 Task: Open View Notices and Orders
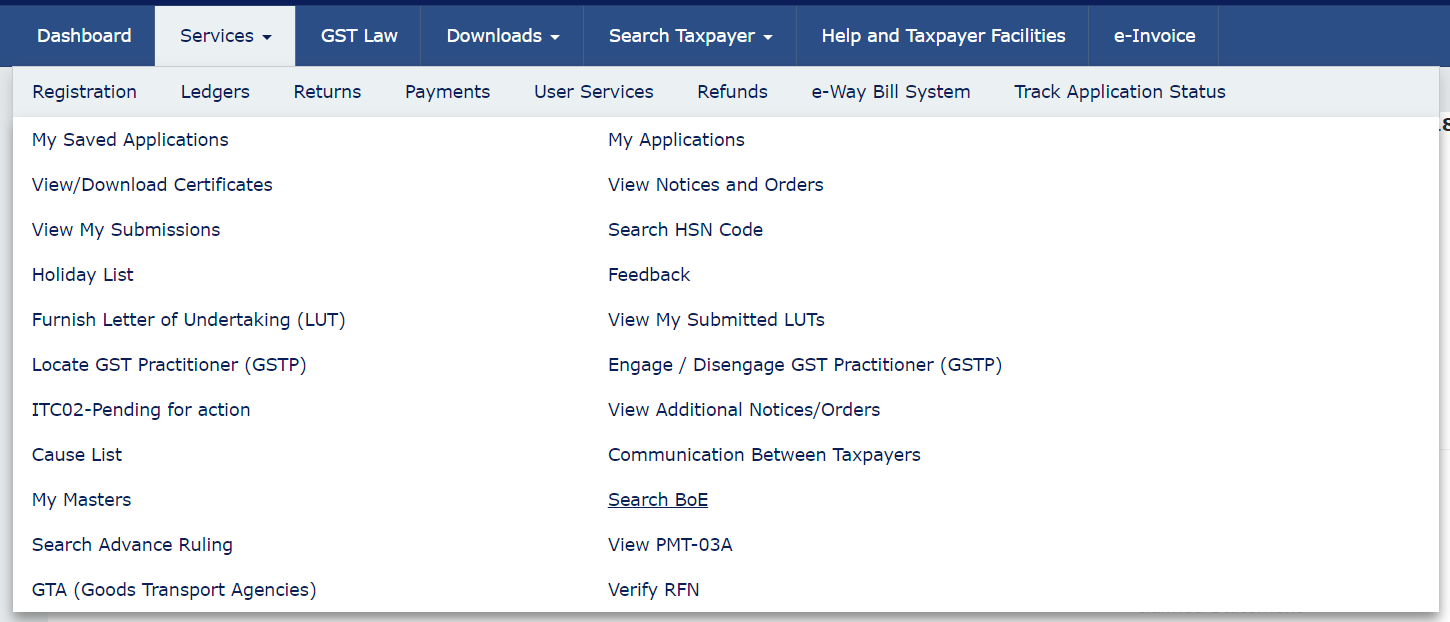[x=716, y=185]
